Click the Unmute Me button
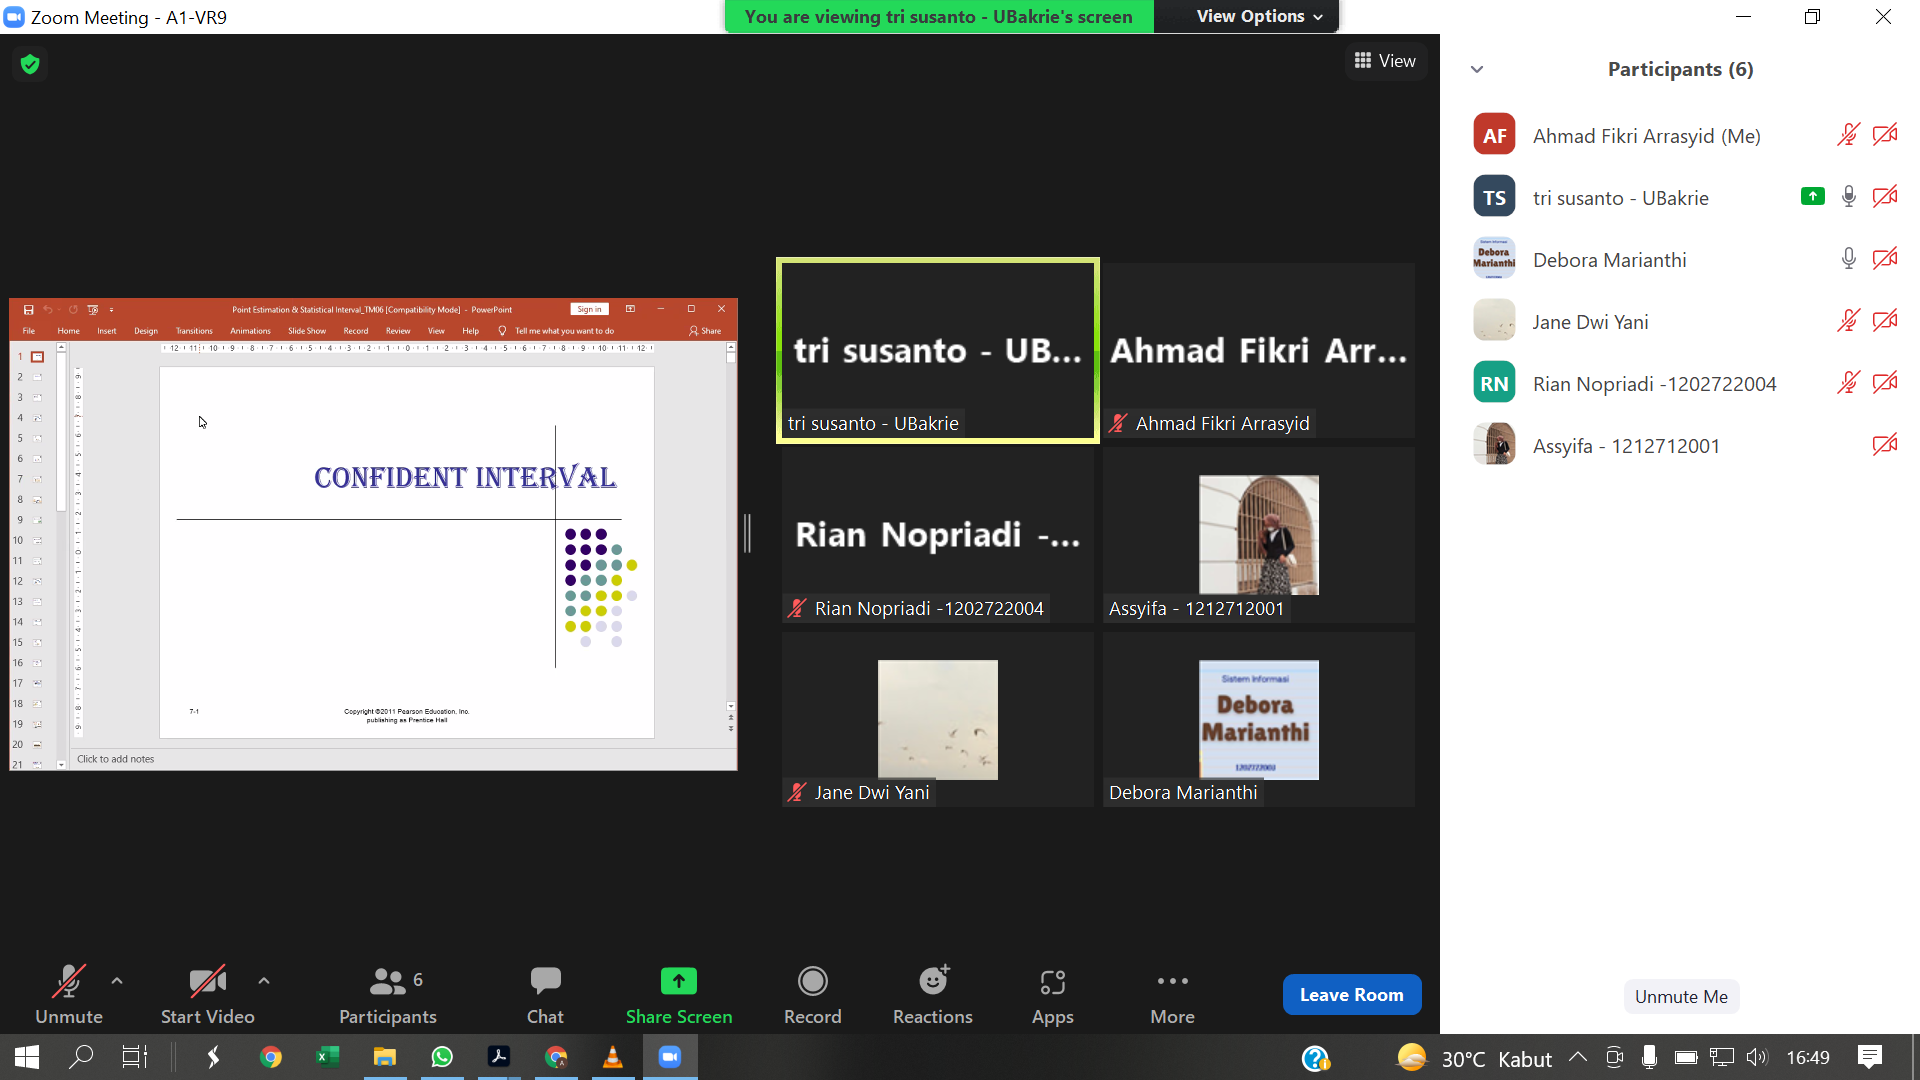This screenshot has width=1920, height=1080. (1681, 997)
